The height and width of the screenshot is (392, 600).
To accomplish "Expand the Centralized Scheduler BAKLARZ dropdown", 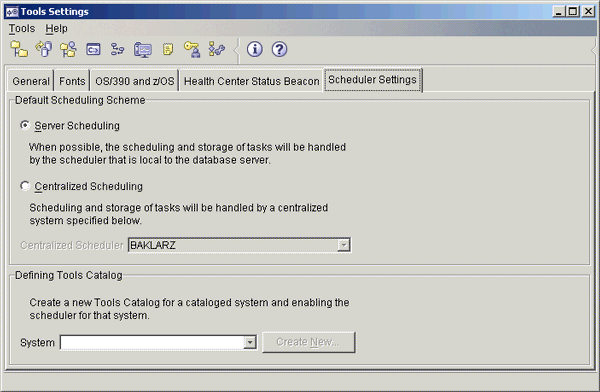I will [344, 245].
